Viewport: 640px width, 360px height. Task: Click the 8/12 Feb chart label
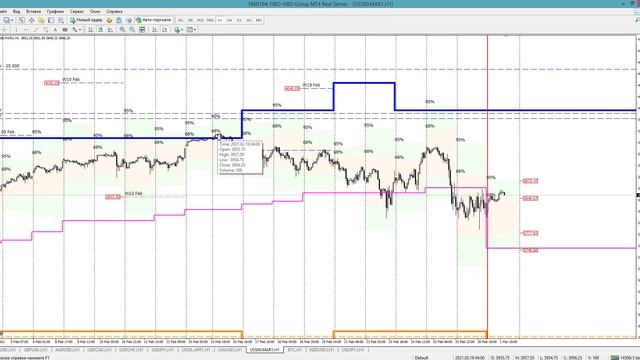pyautogui.click(x=133, y=193)
